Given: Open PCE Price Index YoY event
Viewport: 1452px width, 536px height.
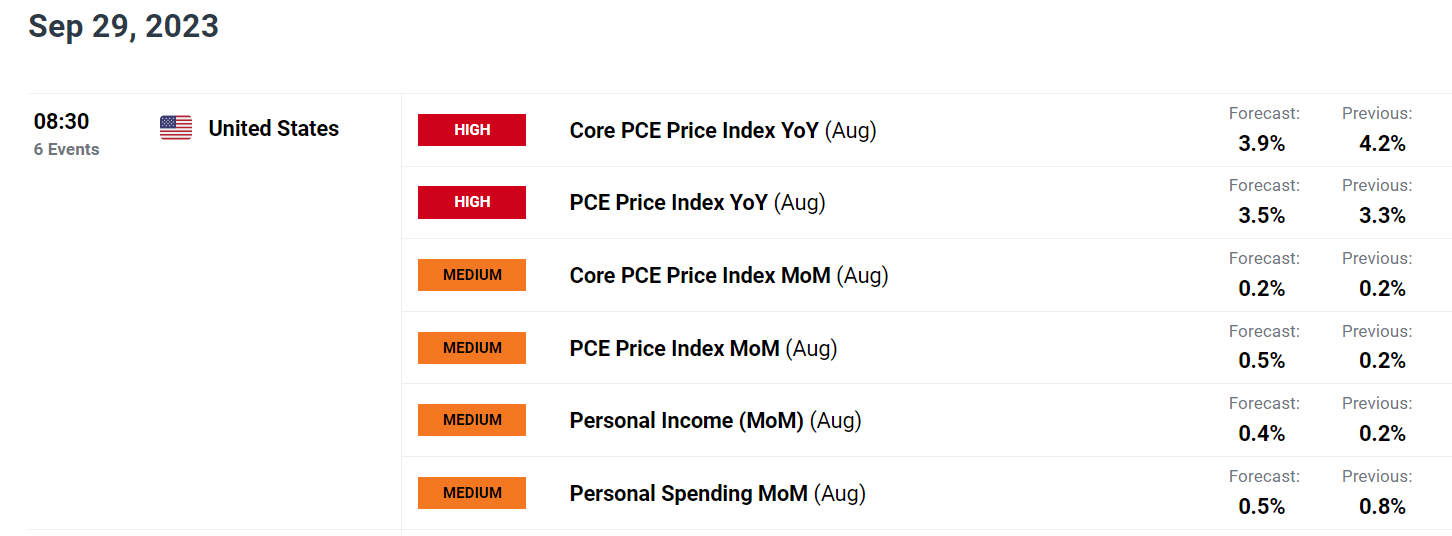Looking at the screenshot, I should tap(698, 203).
